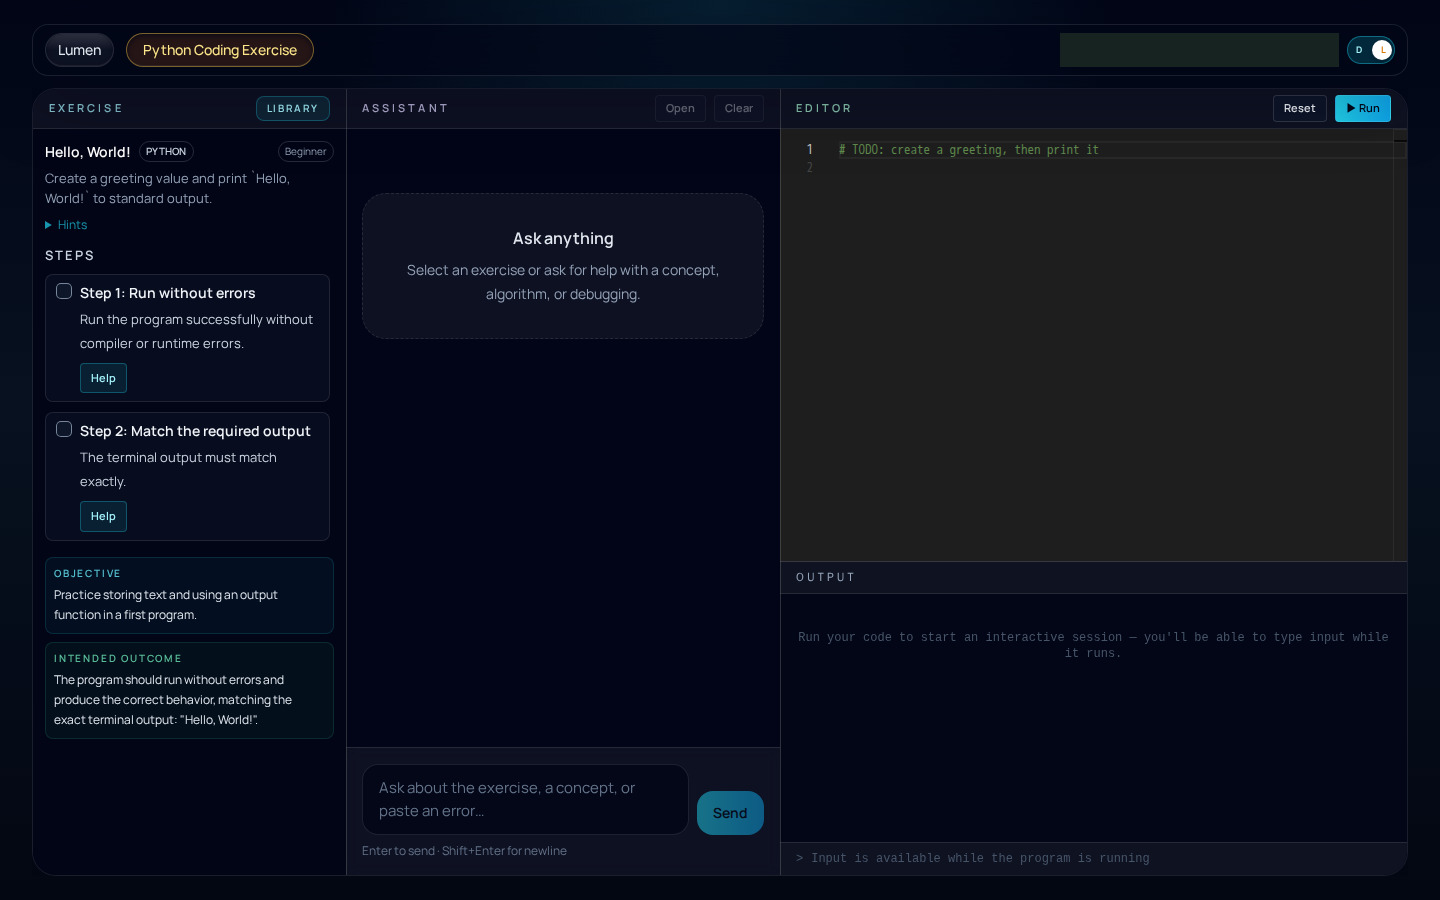Image resolution: width=1440 pixels, height=900 pixels.
Task: Open the Library from the Exercise panel
Action: [x=292, y=108]
